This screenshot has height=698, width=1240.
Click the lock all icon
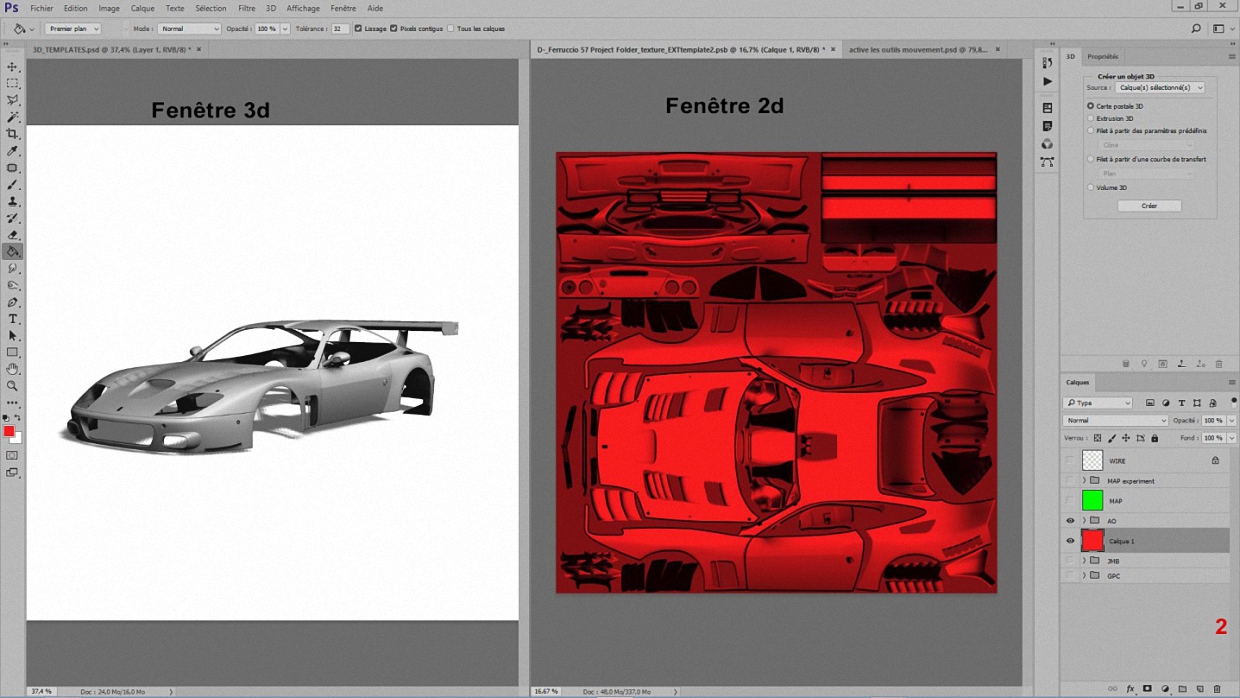[1154, 438]
